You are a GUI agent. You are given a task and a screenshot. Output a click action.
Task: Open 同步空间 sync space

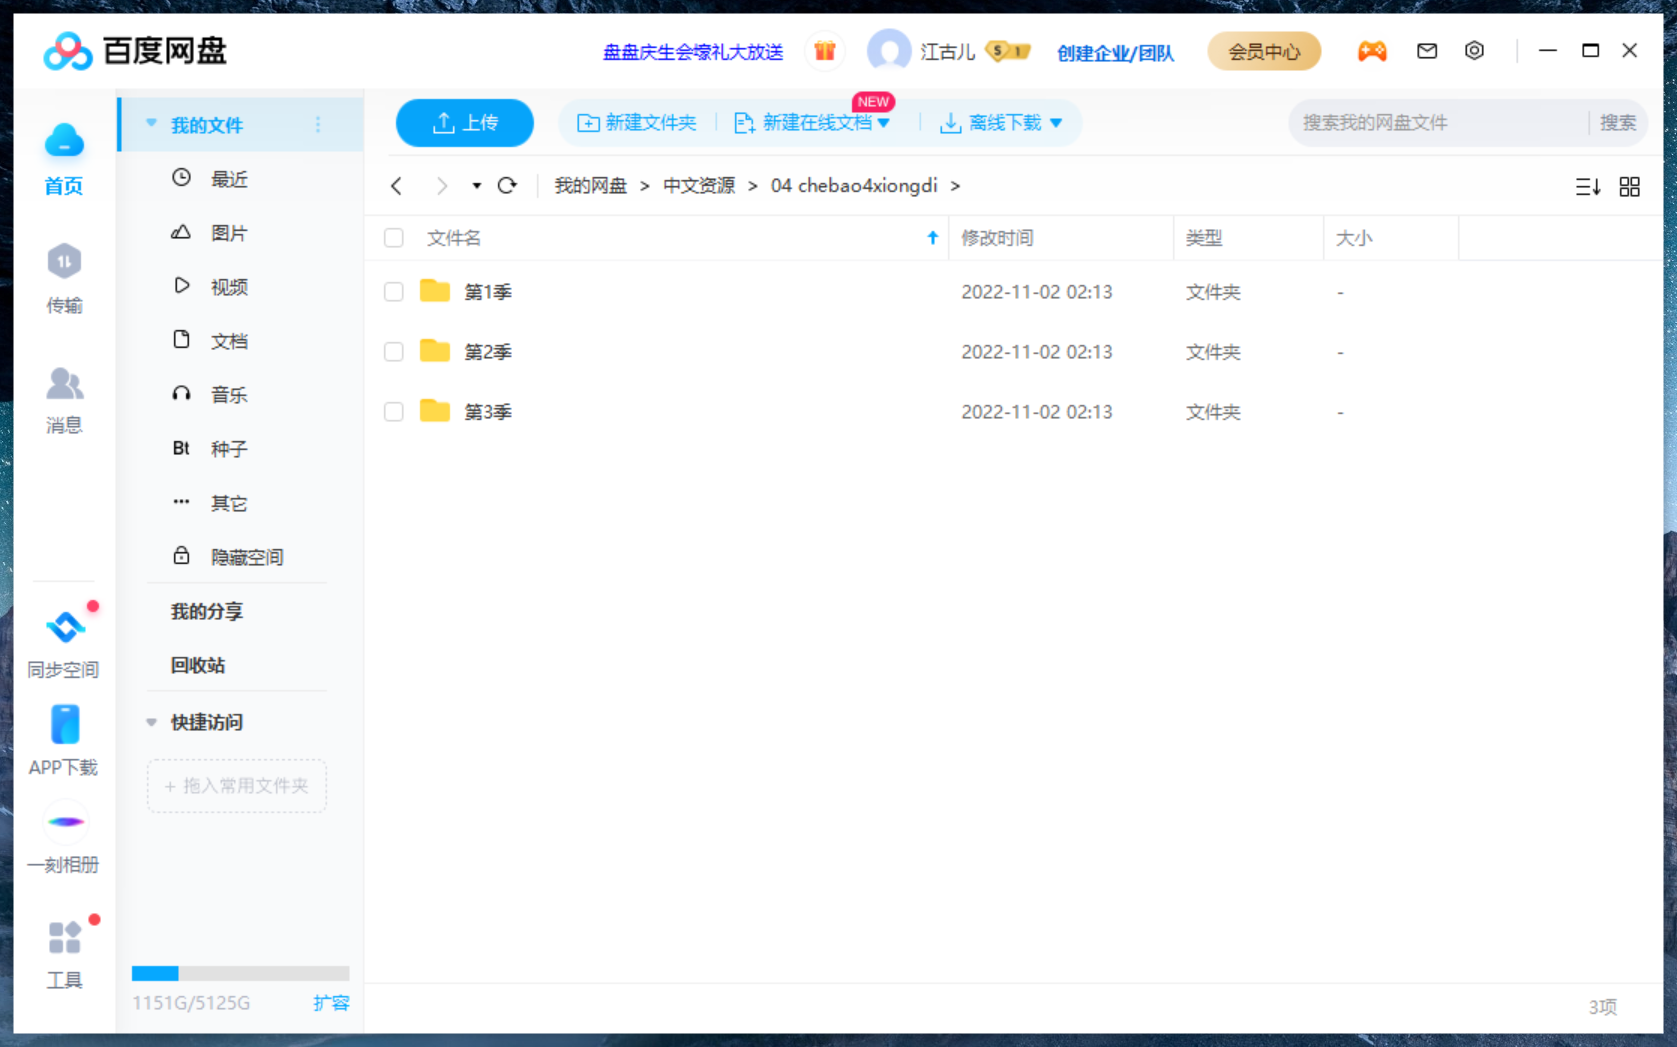pyautogui.click(x=64, y=640)
